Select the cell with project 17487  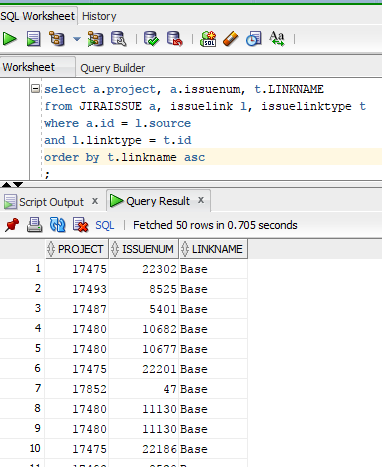(x=77, y=309)
